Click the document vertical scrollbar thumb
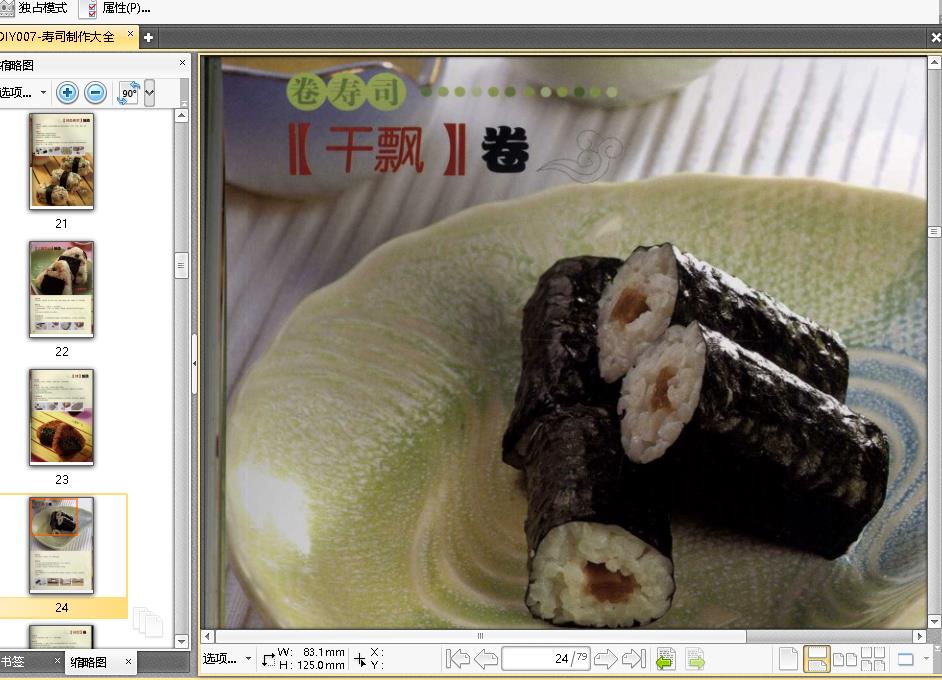 934,232
